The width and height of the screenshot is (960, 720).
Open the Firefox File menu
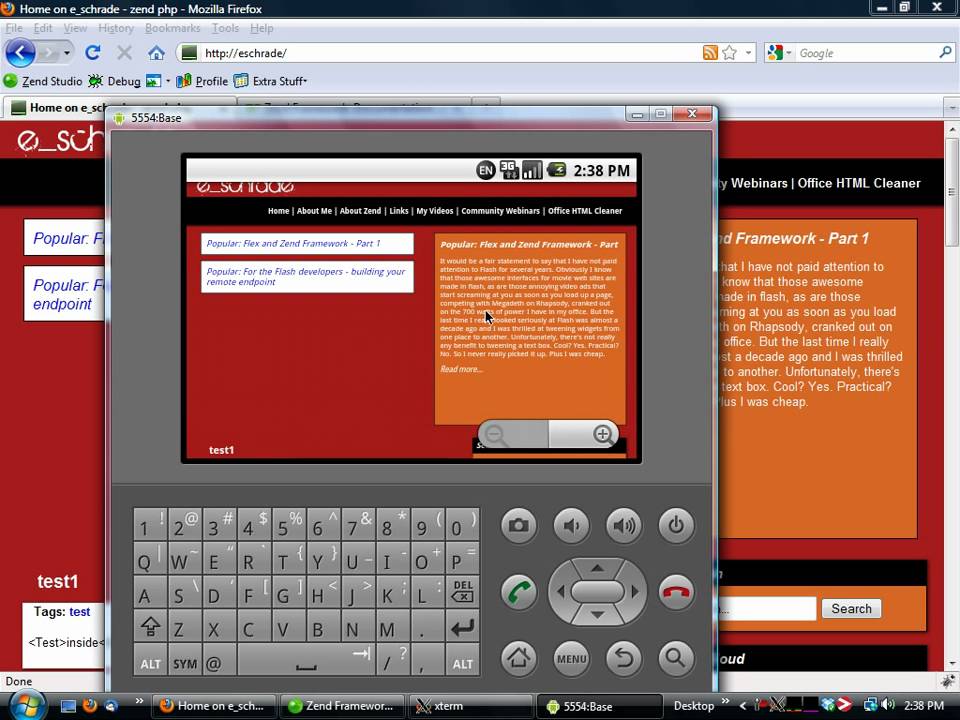click(x=13, y=28)
